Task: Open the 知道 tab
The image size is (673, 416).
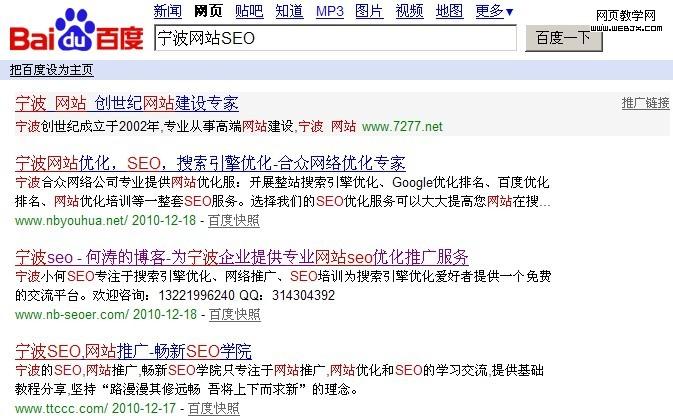Action: pos(289,12)
